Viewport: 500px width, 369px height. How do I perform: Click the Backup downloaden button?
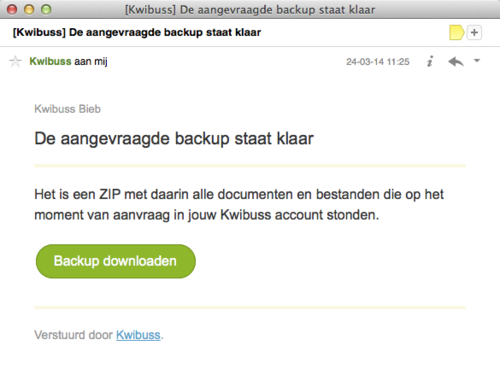click(x=116, y=261)
